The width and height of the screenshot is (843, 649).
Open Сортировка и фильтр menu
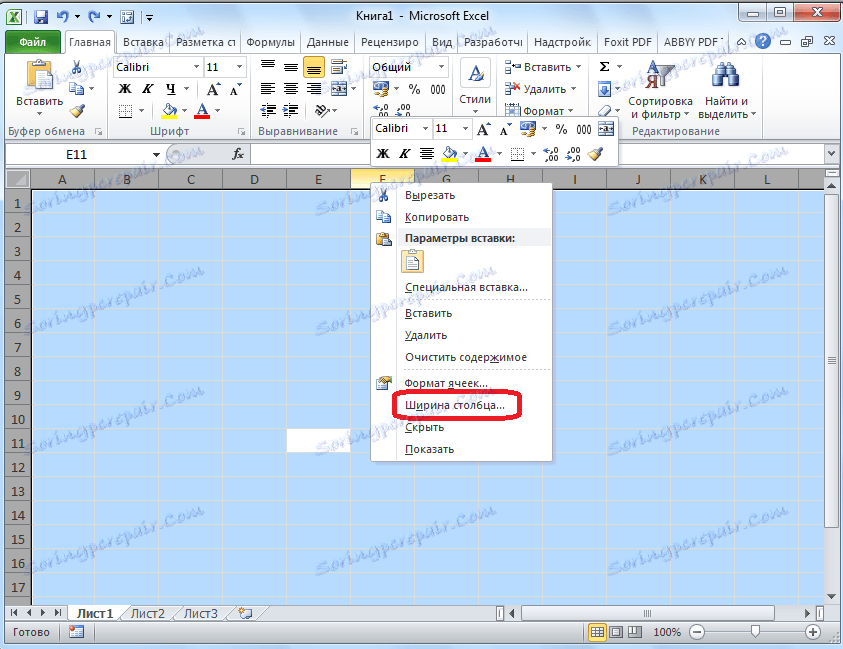pyautogui.click(x=660, y=89)
